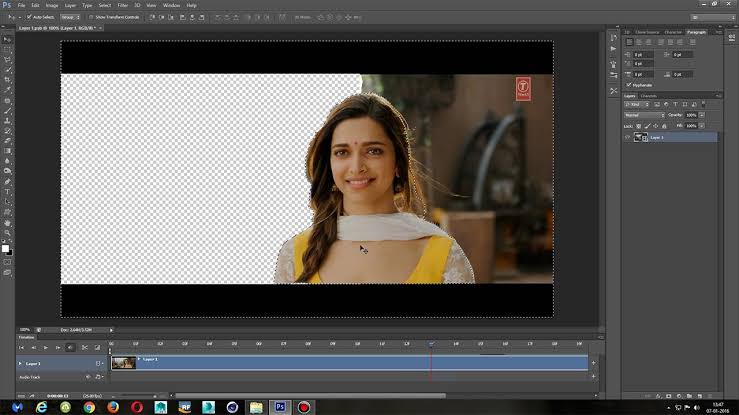Open the Opacity slider arrow

702,115
